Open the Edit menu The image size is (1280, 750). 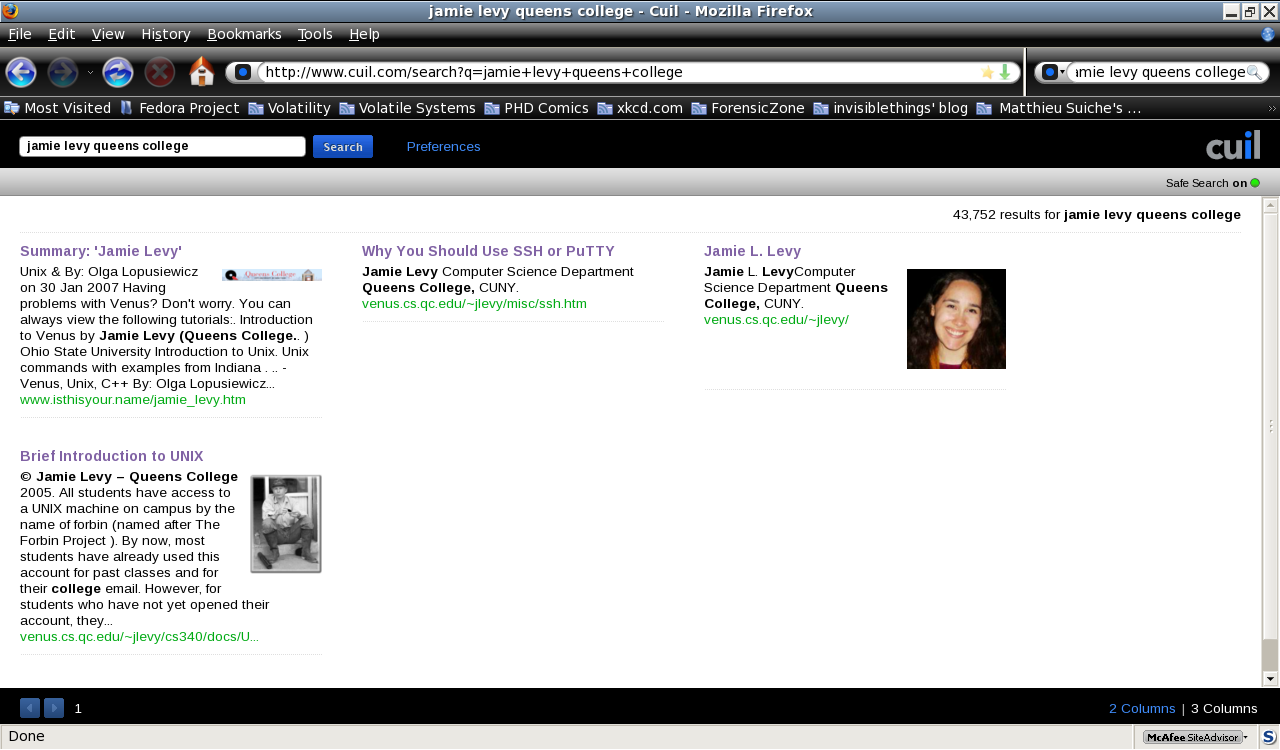coord(62,34)
